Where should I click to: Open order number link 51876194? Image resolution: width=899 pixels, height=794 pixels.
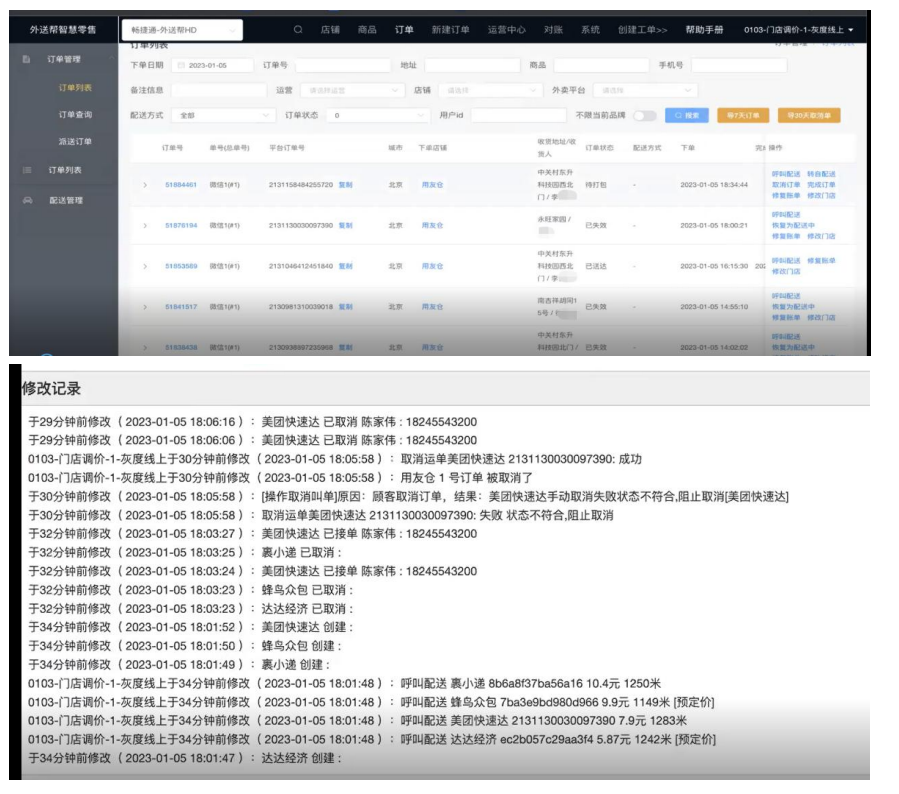pyautogui.click(x=181, y=225)
